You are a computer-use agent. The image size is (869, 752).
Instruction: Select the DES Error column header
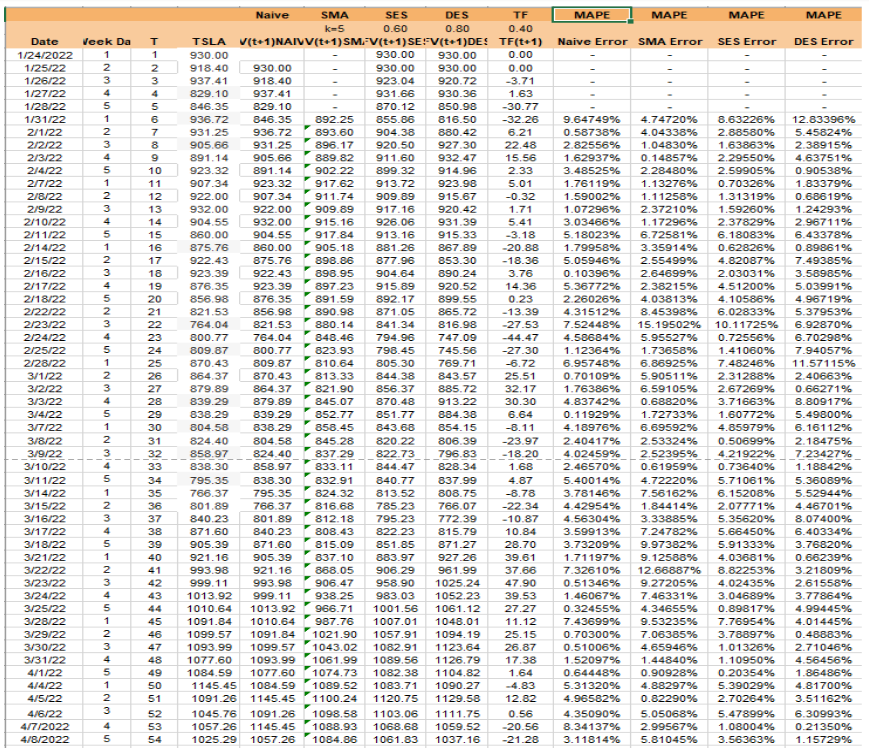tap(824, 42)
